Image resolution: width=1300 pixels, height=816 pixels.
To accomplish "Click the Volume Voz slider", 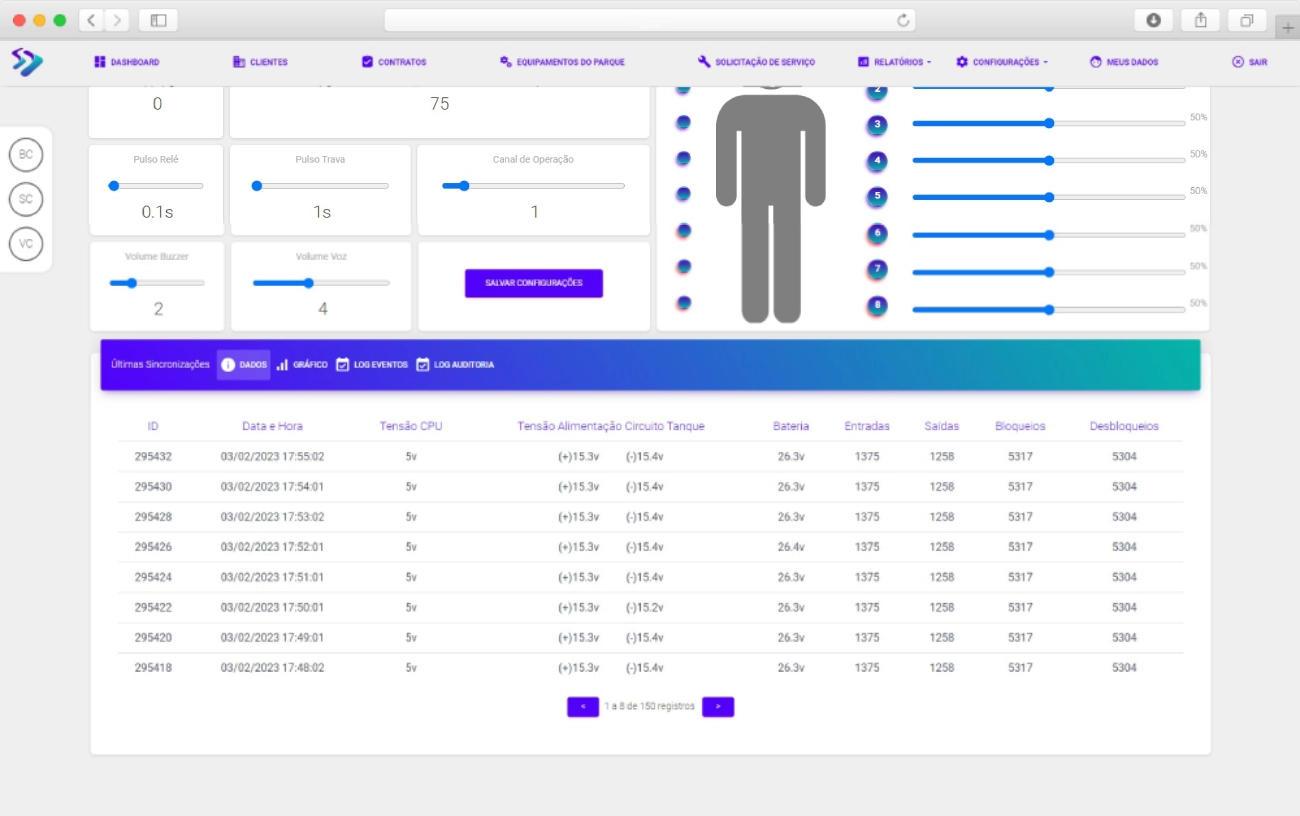I will [321, 283].
